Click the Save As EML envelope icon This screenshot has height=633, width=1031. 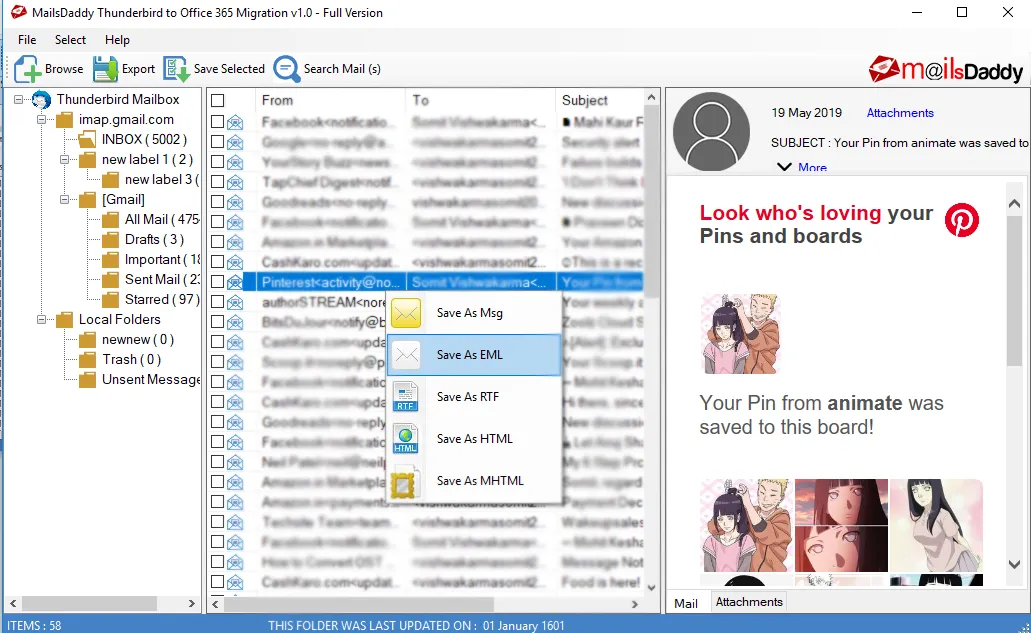pyautogui.click(x=406, y=355)
